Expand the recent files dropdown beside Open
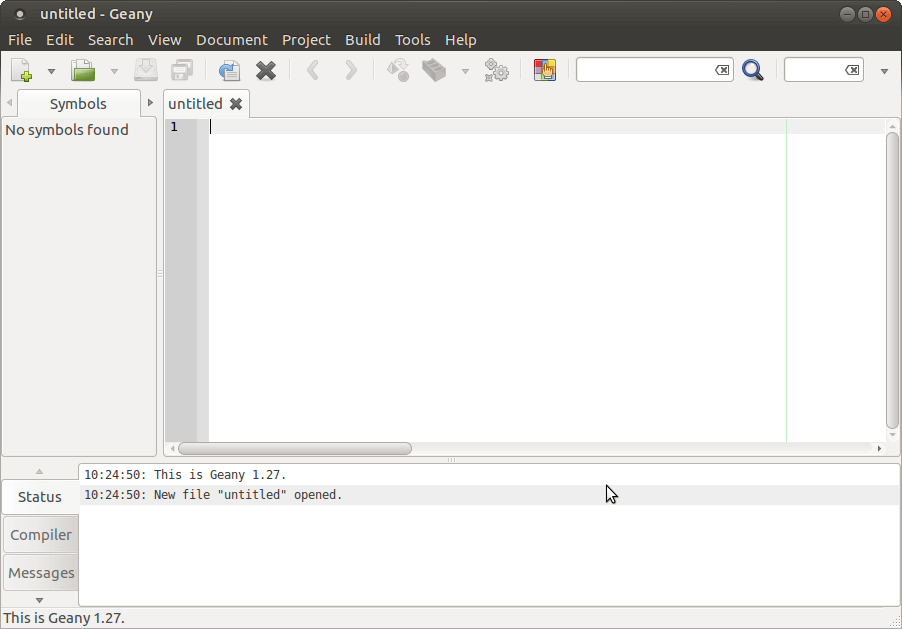The image size is (902, 629). pyautogui.click(x=114, y=72)
